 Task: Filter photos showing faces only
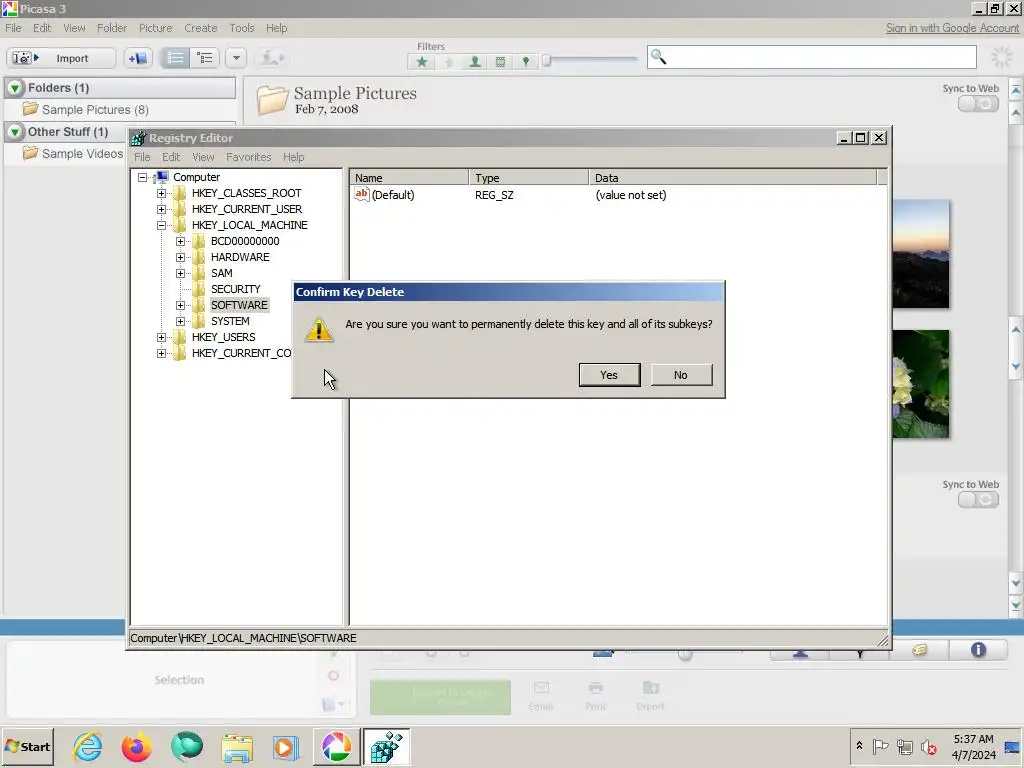pyautogui.click(x=475, y=62)
